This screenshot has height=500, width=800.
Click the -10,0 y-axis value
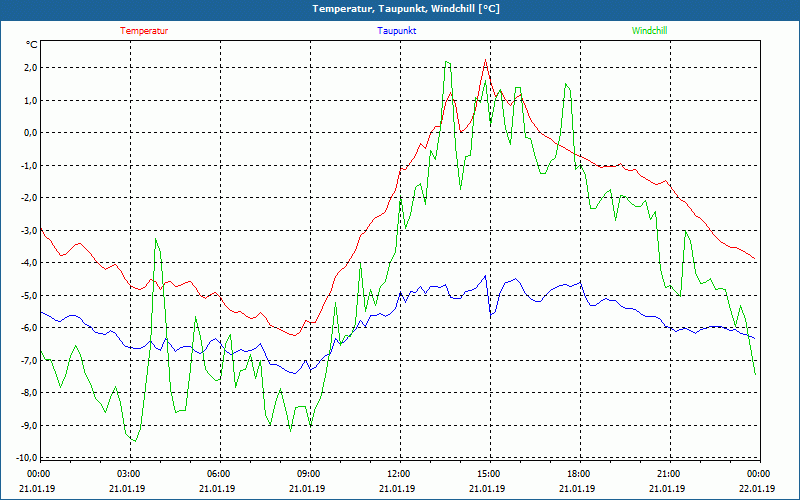coord(27,458)
